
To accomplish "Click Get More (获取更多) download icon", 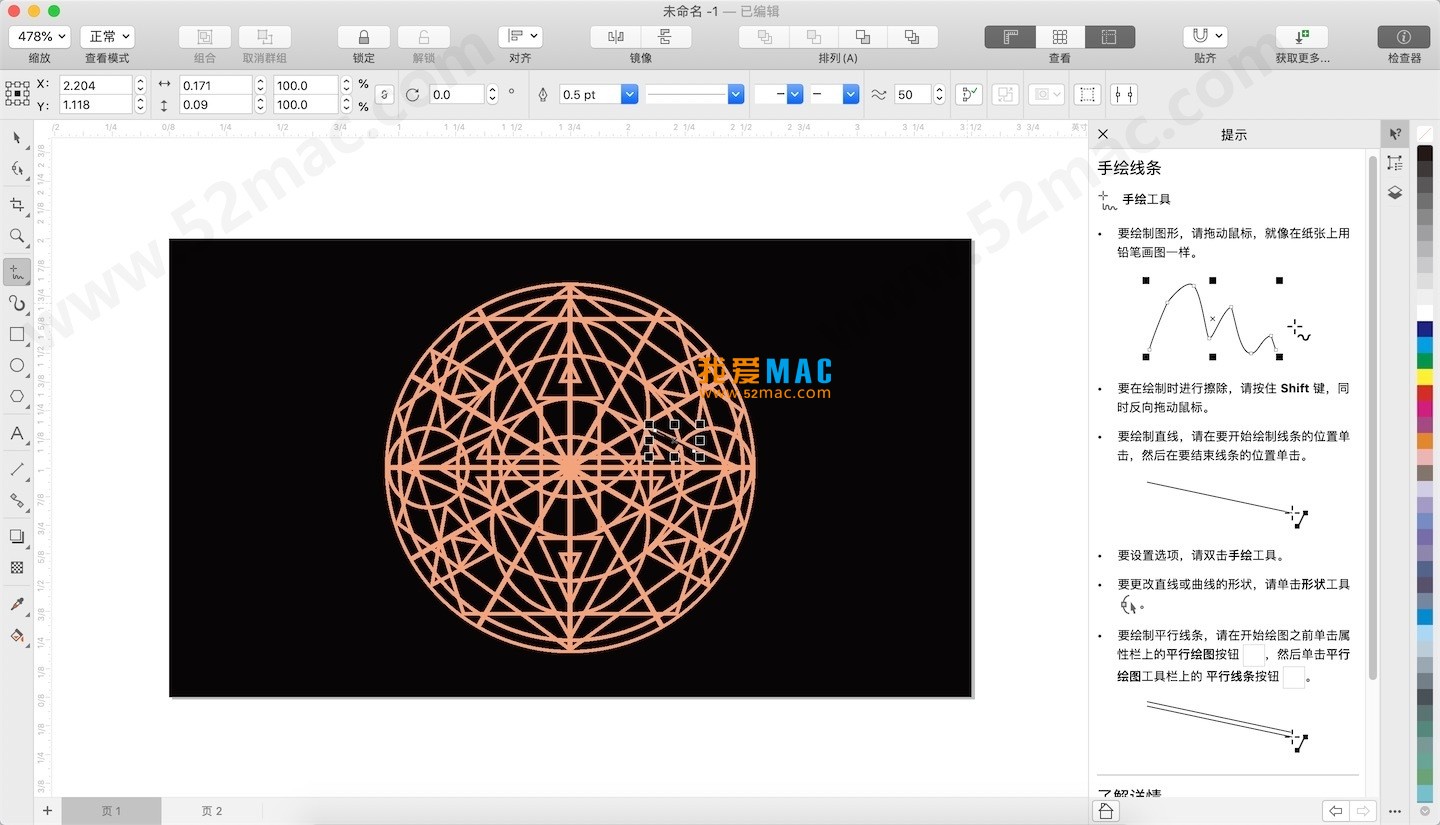I will pyautogui.click(x=1302, y=37).
